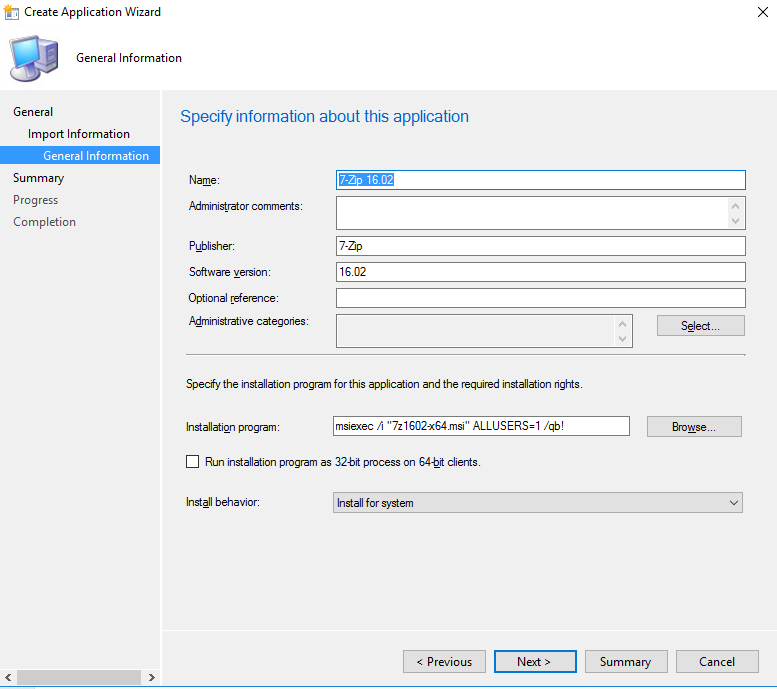The width and height of the screenshot is (777, 689).
Task: Go back with the Previous button
Action: 444,662
